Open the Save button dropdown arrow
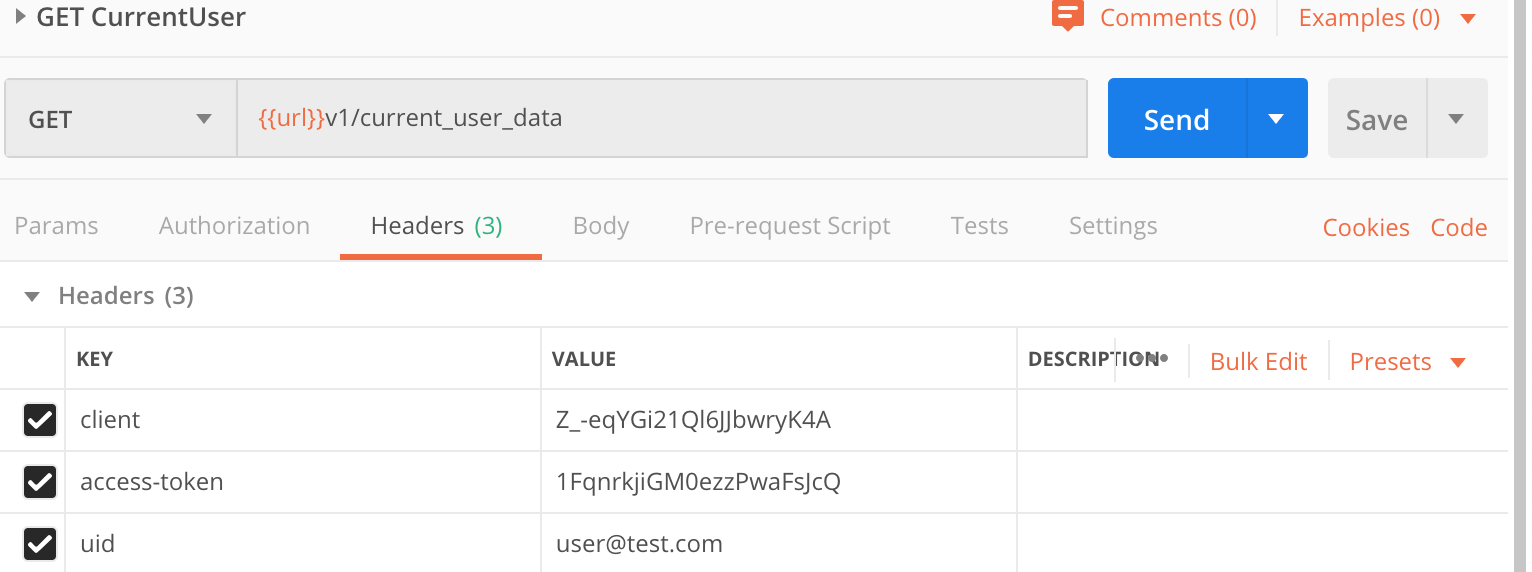1532x572 pixels. 1456,119
